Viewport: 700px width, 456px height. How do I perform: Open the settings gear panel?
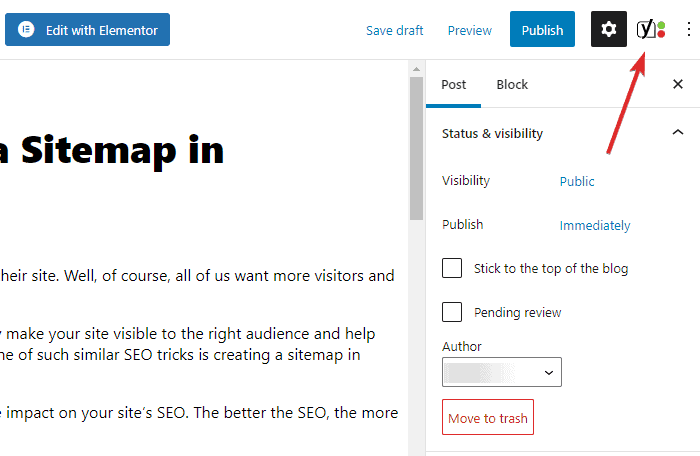(x=609, y=30)
